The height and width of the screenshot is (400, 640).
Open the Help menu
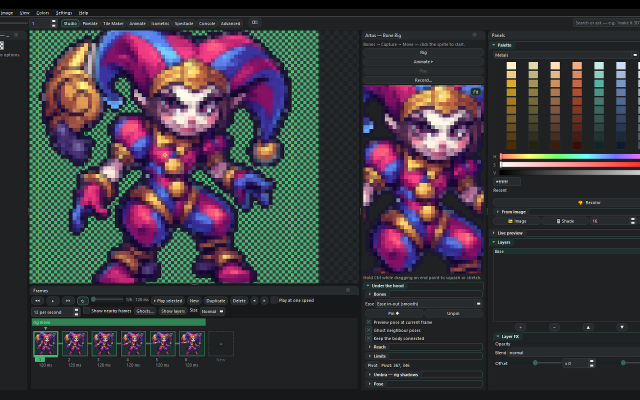pos(83,13)
